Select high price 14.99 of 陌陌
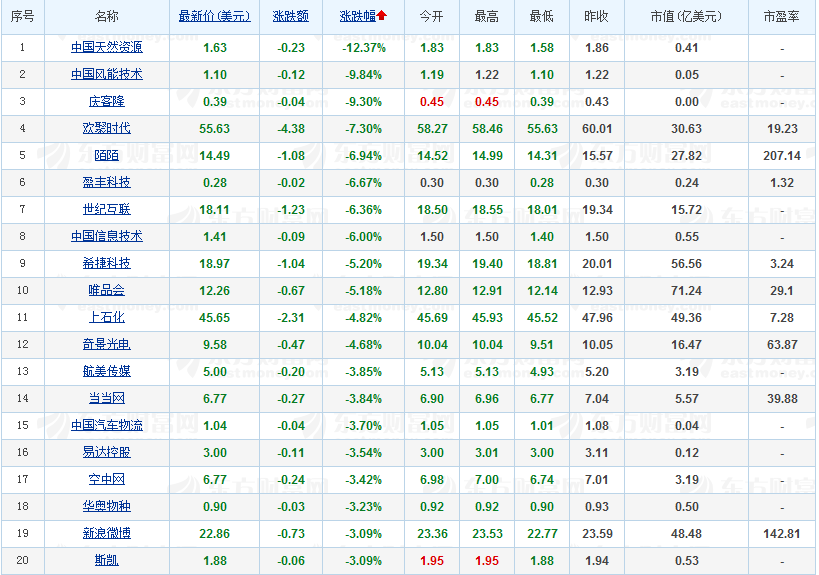The width and height of the screenshot is (819, 575). point(487,156)
